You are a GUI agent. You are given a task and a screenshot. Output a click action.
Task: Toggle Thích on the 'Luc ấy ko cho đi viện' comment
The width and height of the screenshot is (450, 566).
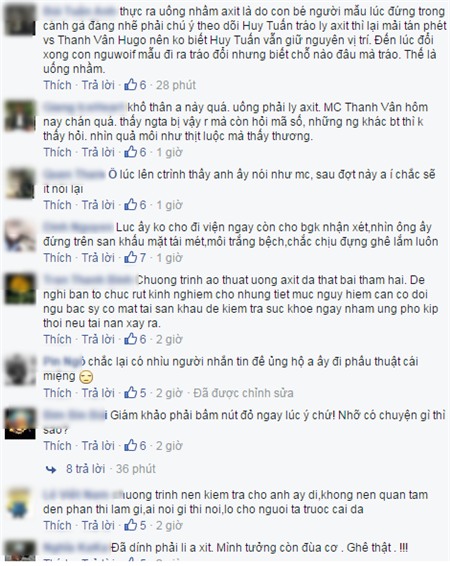tap(57, 257)
